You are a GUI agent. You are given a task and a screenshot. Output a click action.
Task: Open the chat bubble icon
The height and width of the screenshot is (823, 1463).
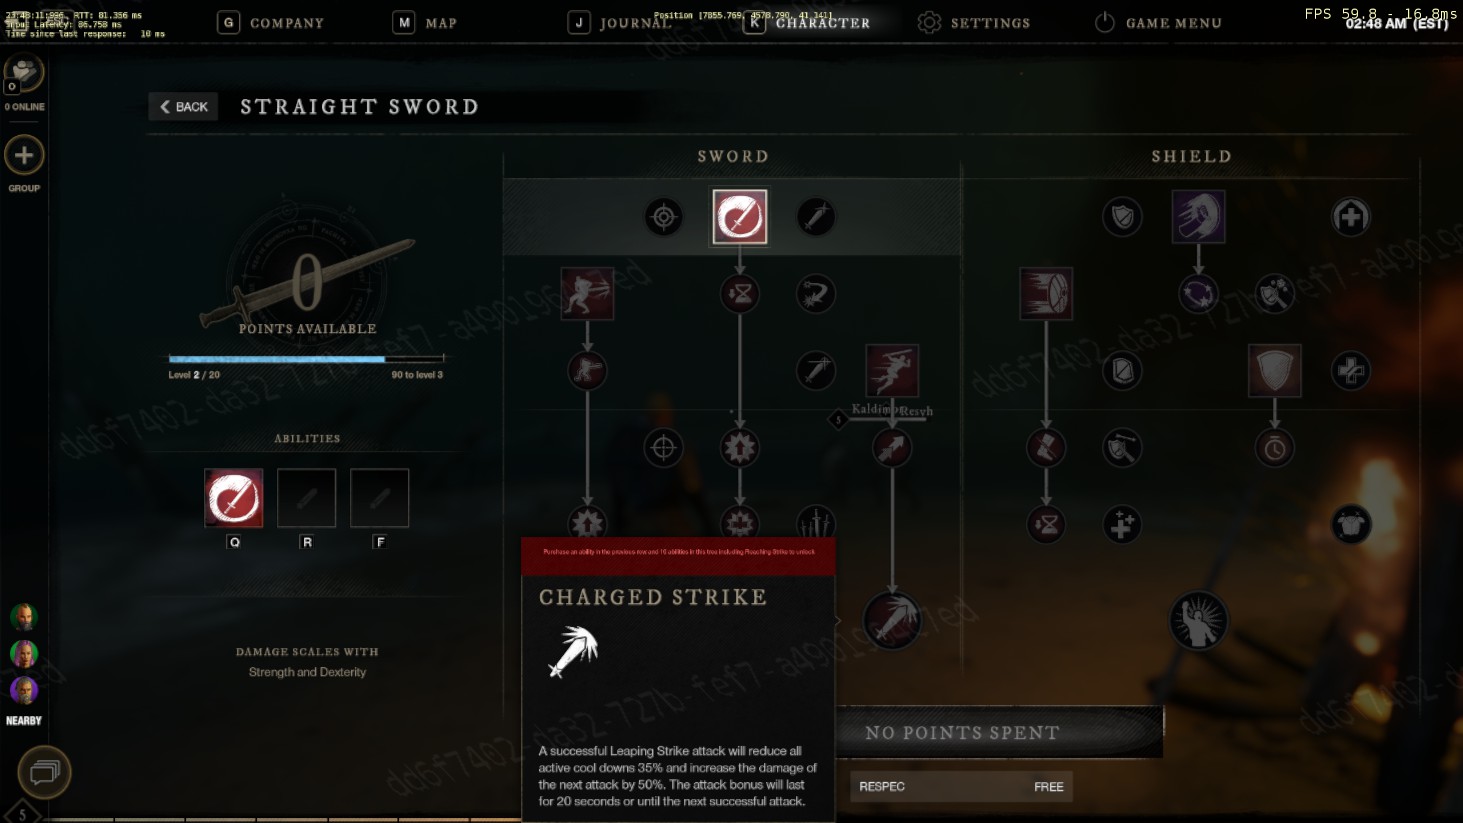(44, 772)
